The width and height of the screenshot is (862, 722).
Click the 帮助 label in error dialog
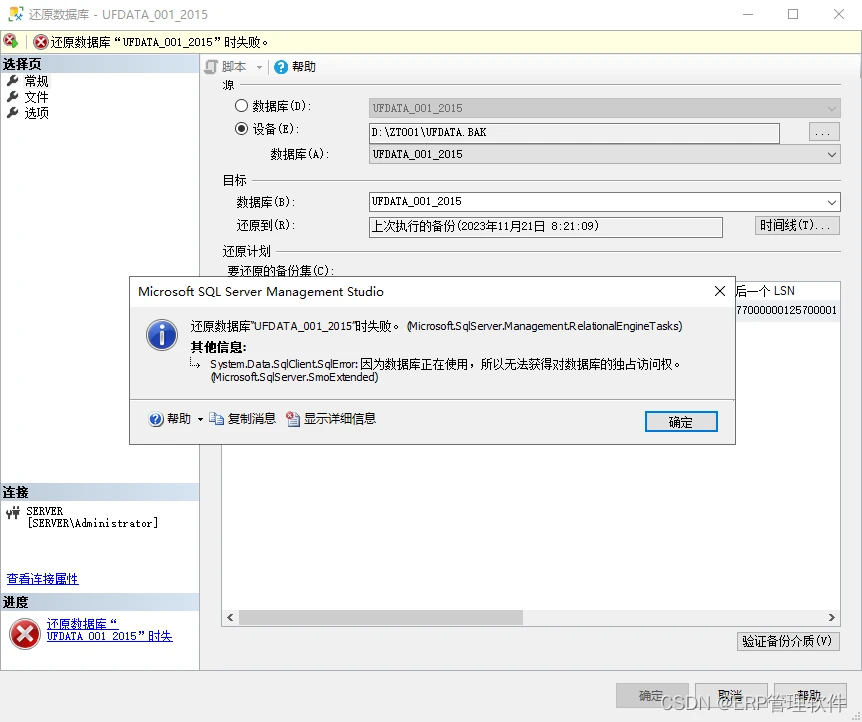[179, 419]
